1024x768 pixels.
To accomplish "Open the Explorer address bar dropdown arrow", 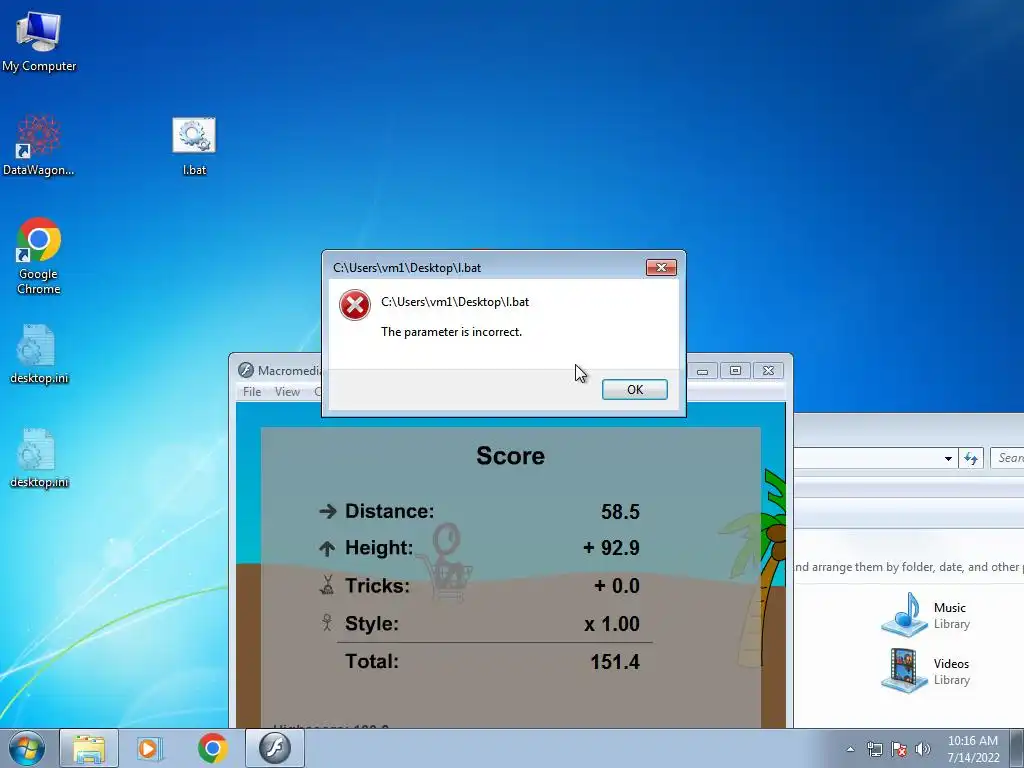I will pyautogui.click(x=948, y=458).
